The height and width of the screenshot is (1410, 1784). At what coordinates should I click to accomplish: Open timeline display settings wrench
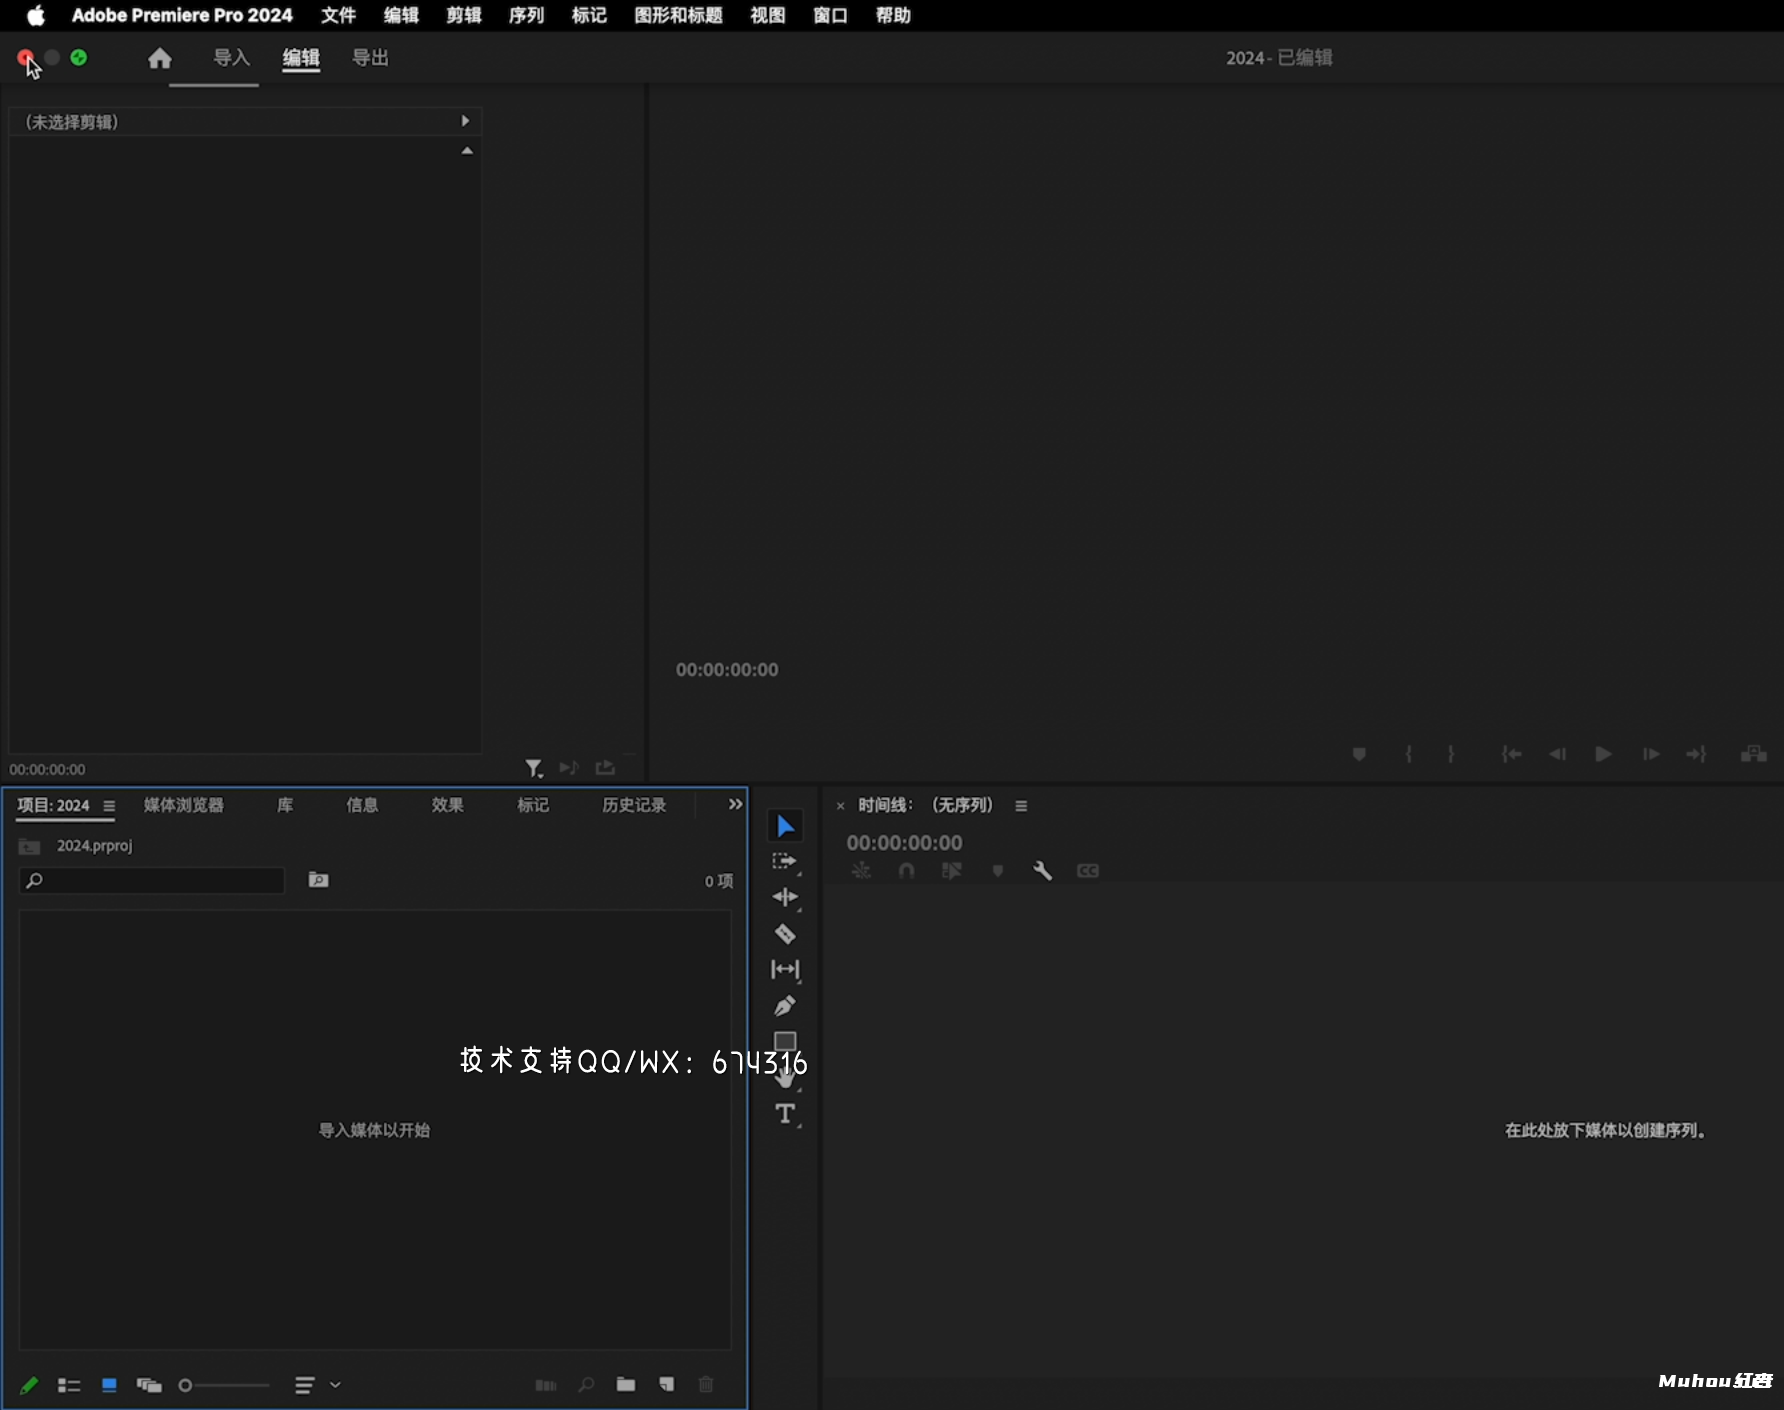[1042, 871]
